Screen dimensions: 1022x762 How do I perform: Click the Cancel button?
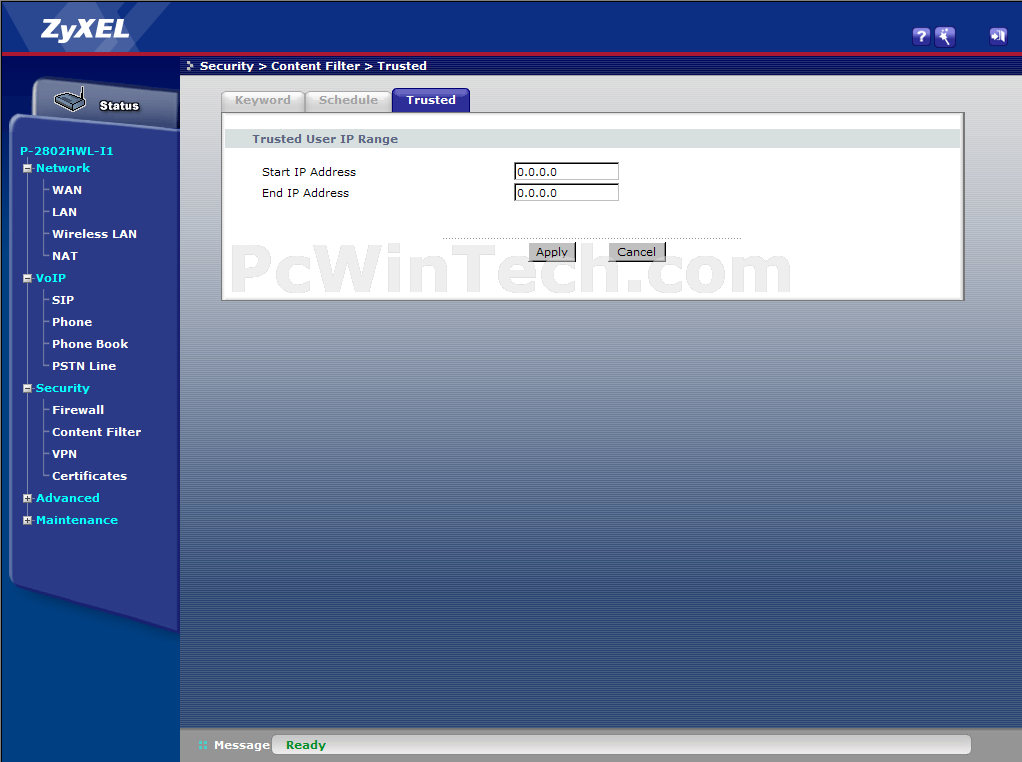[637, 252]
